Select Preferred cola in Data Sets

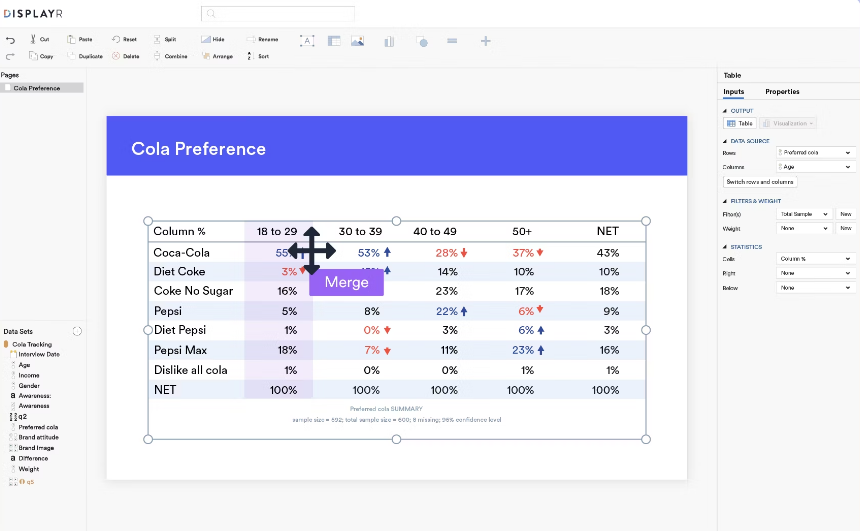pos(38,427)
